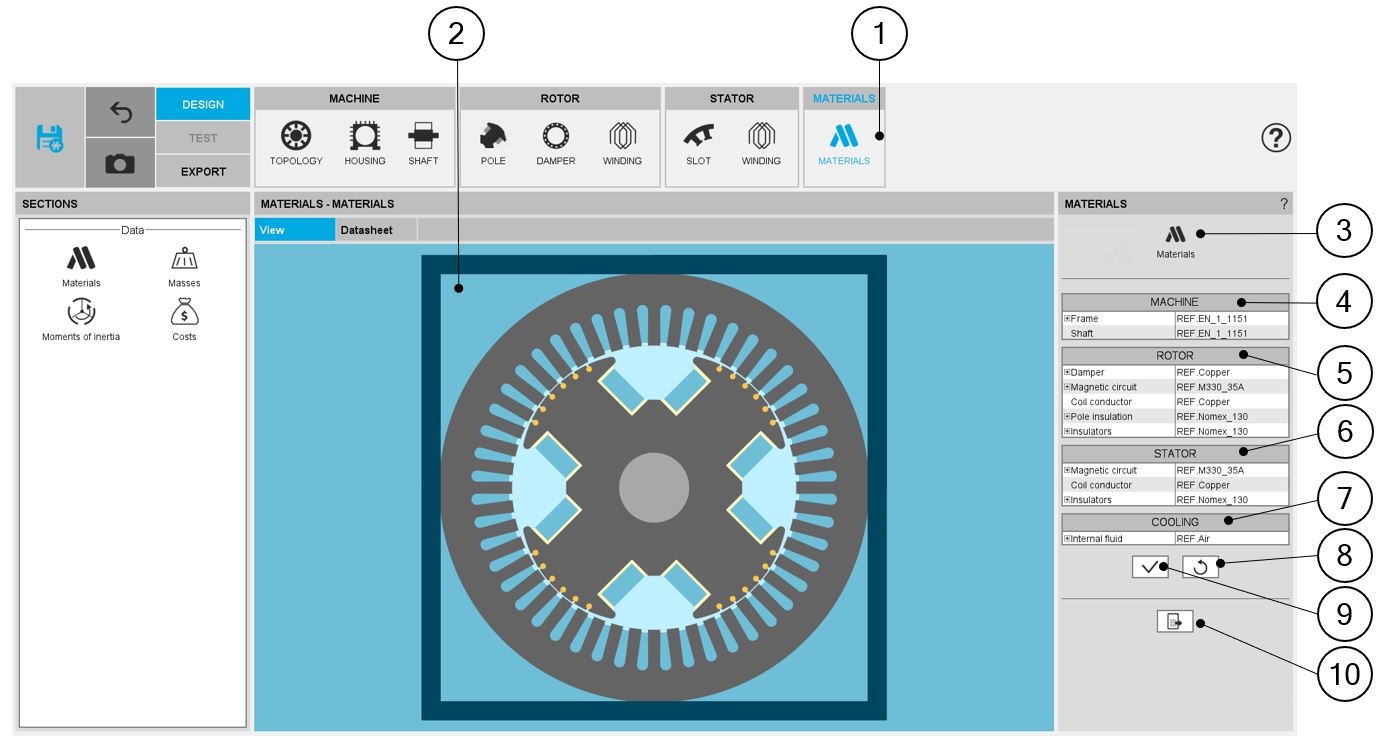Expand the Internal fluid cooling row
The image size is (1397, 748).
[1068, 539]
